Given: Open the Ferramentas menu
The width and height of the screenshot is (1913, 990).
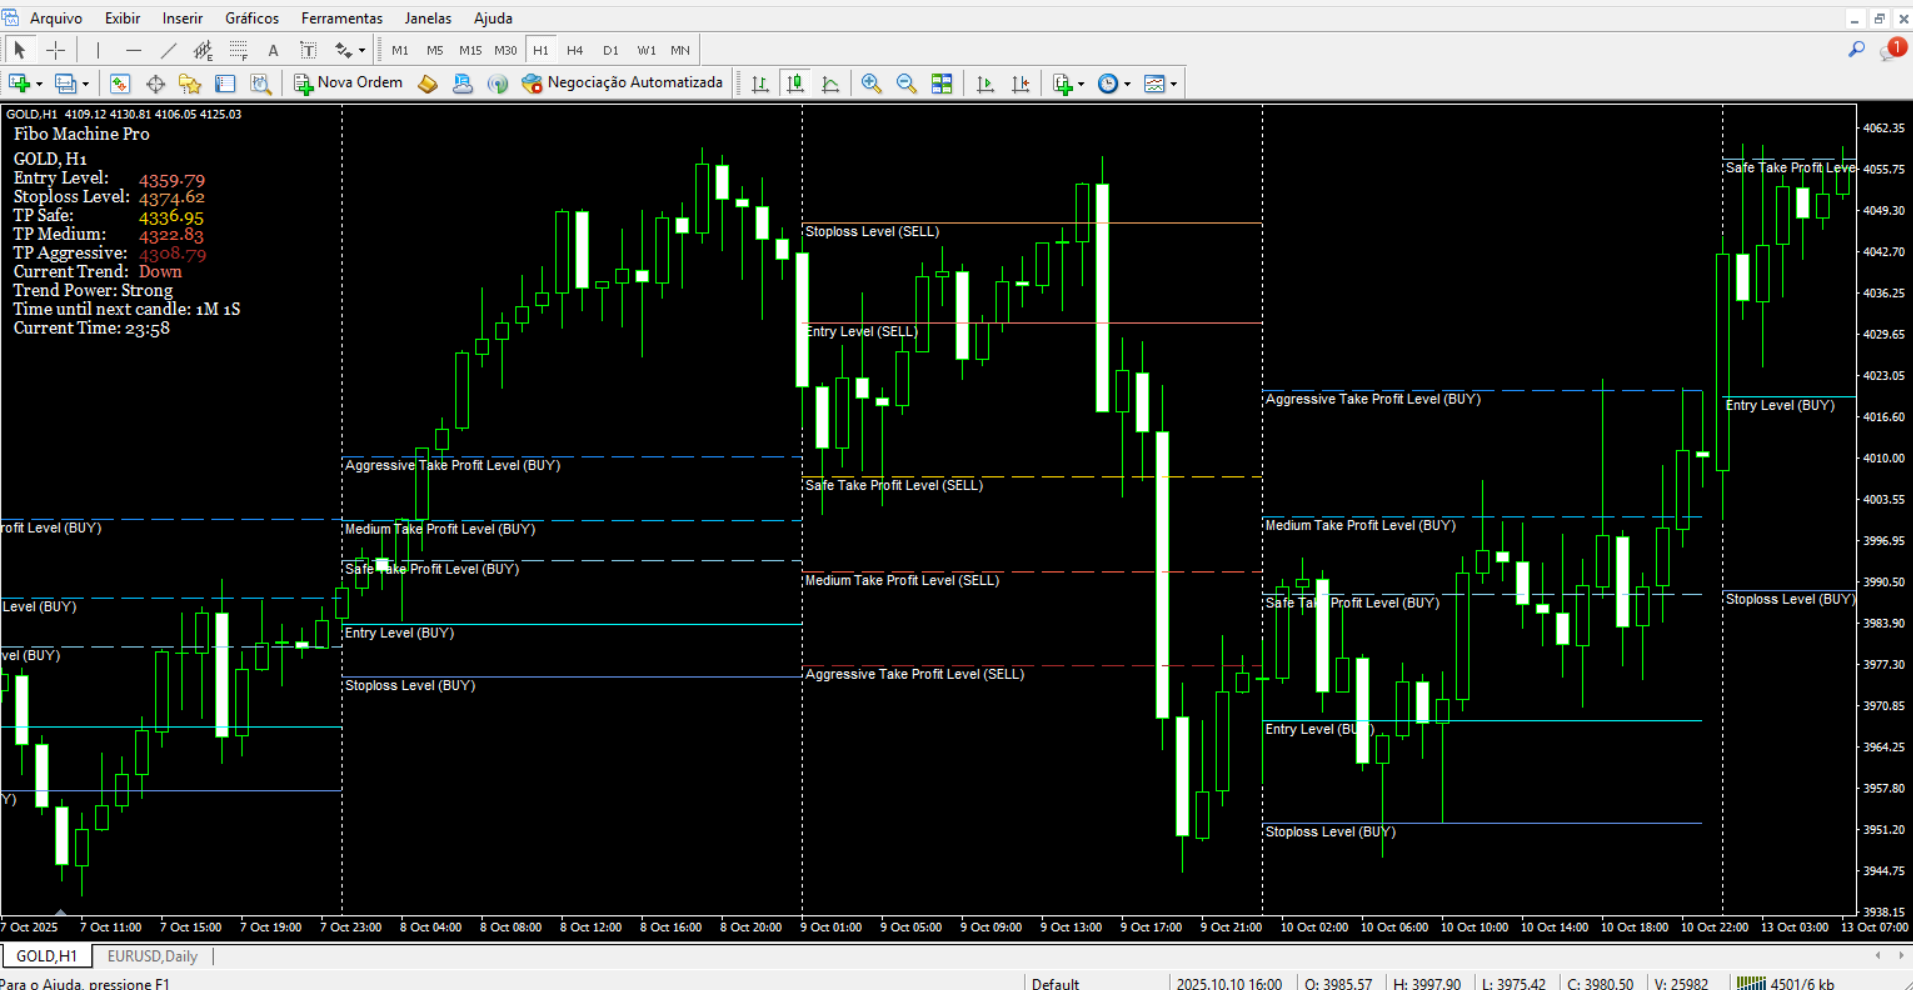Looking at the screenshot, I should click(341, 18).
